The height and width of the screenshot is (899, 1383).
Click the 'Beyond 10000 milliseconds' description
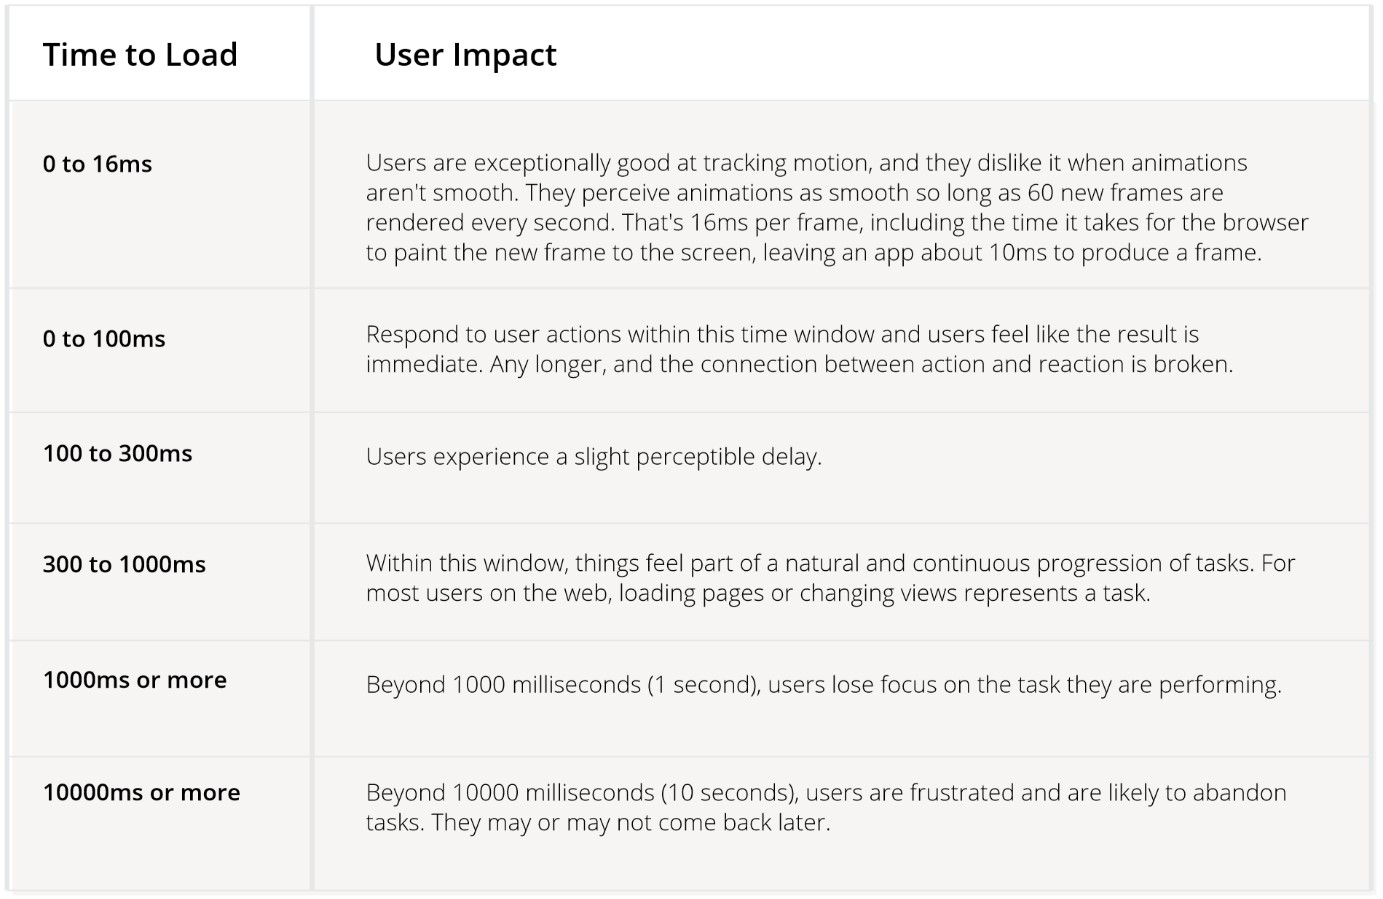pos(826,807)
